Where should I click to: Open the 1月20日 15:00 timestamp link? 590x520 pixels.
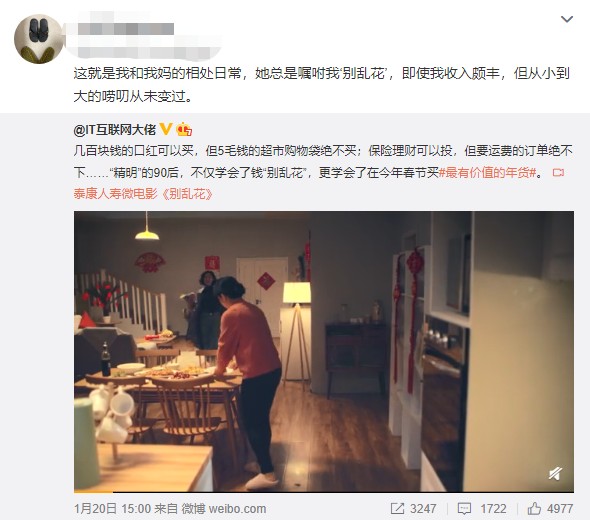pos(113,509)
